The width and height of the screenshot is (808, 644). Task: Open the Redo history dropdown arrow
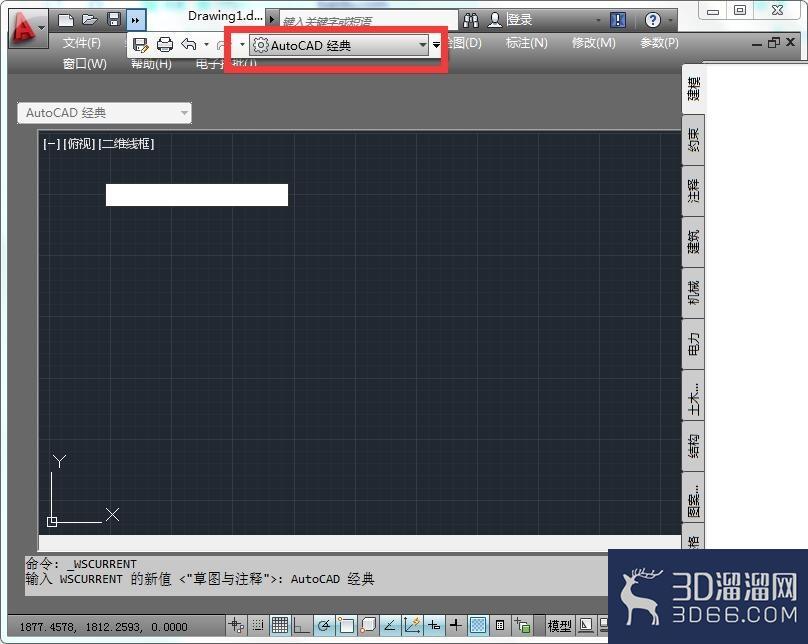[x=242, y=45]
